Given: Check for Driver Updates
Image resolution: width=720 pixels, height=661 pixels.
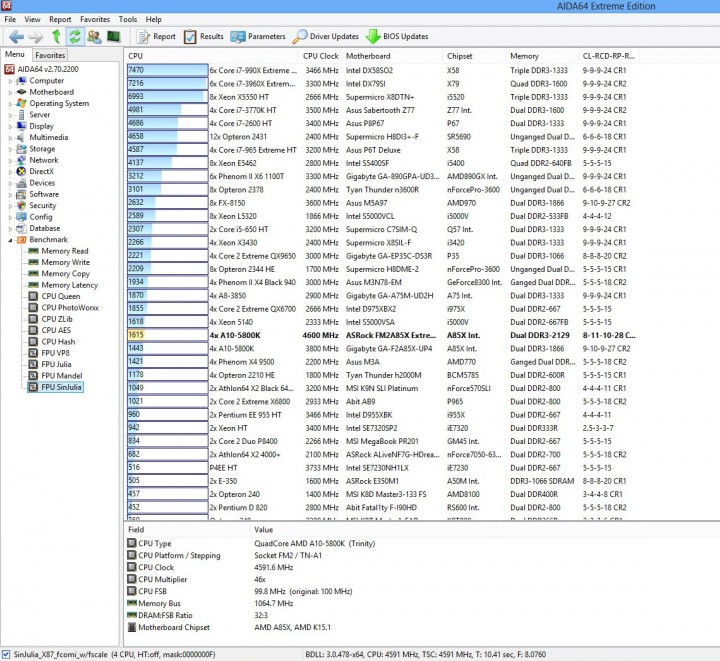Looking at the screenshot, I should (x=326, y=36).
